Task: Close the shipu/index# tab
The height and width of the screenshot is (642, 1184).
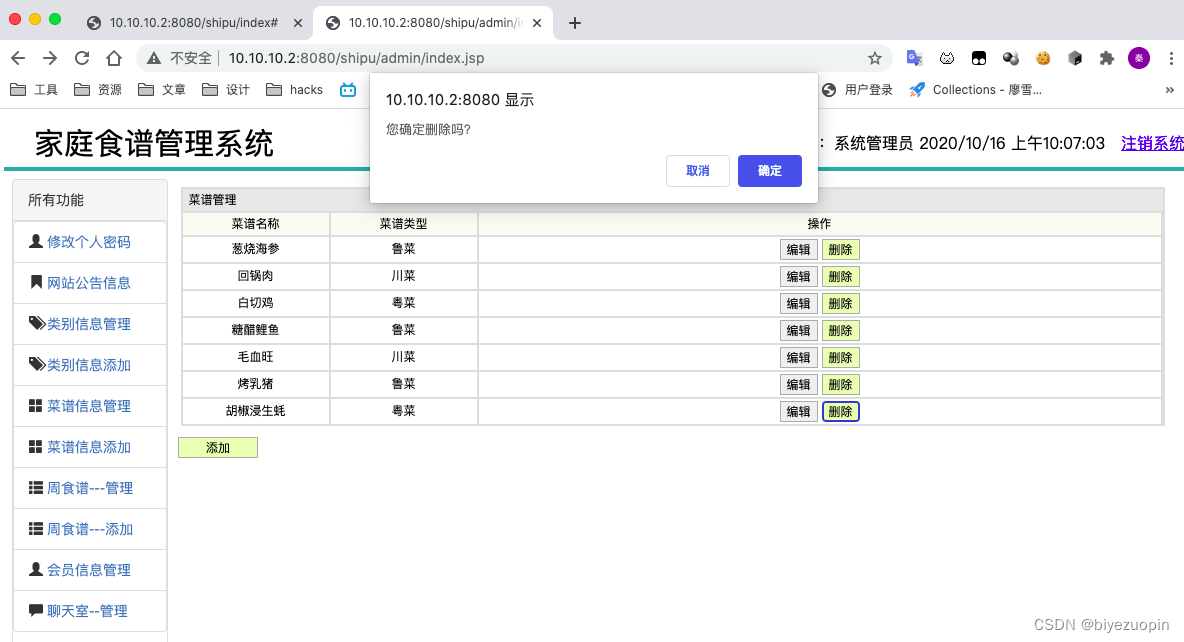Action: [x=298, y=23]
